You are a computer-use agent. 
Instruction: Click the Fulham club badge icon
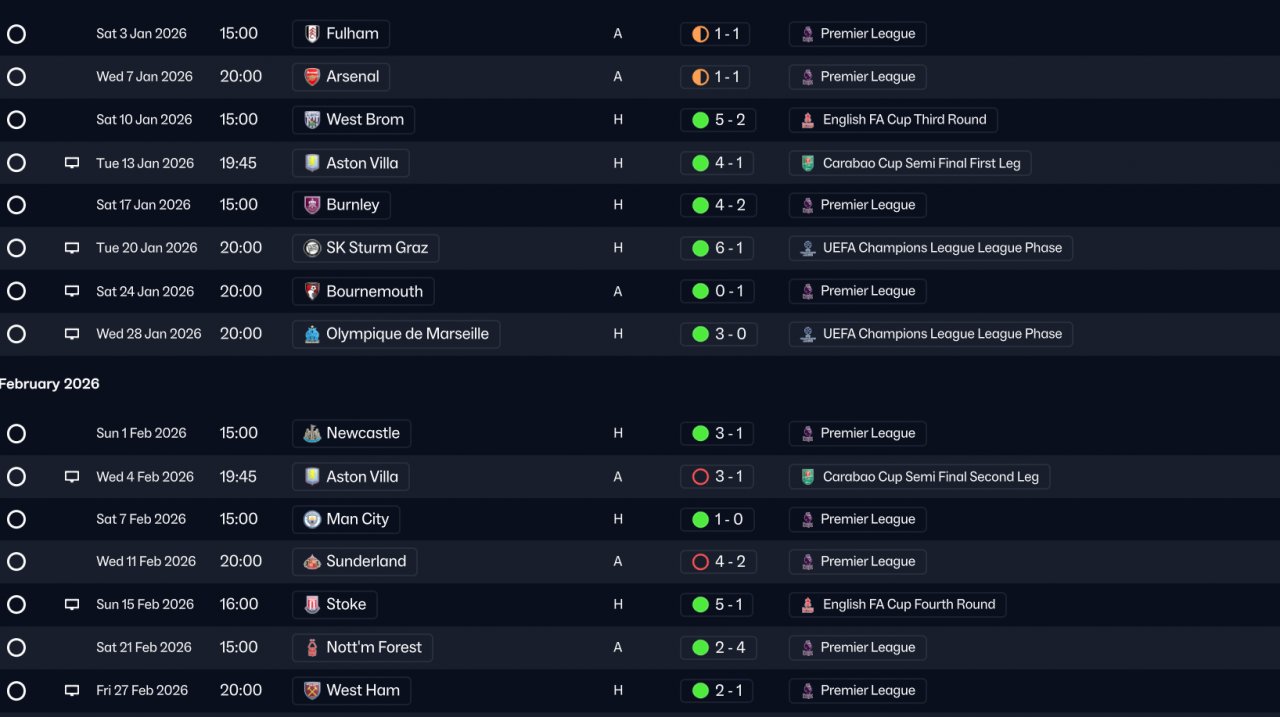(x=312, y=34)
